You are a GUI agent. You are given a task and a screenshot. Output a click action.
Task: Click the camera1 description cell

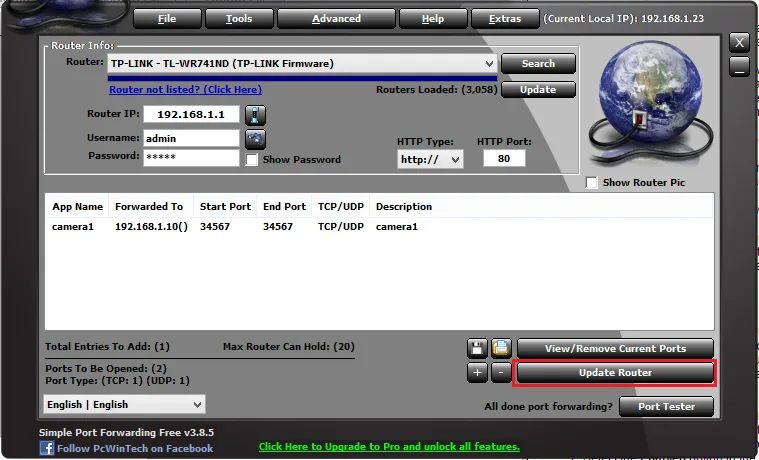[x=396, y=227]
